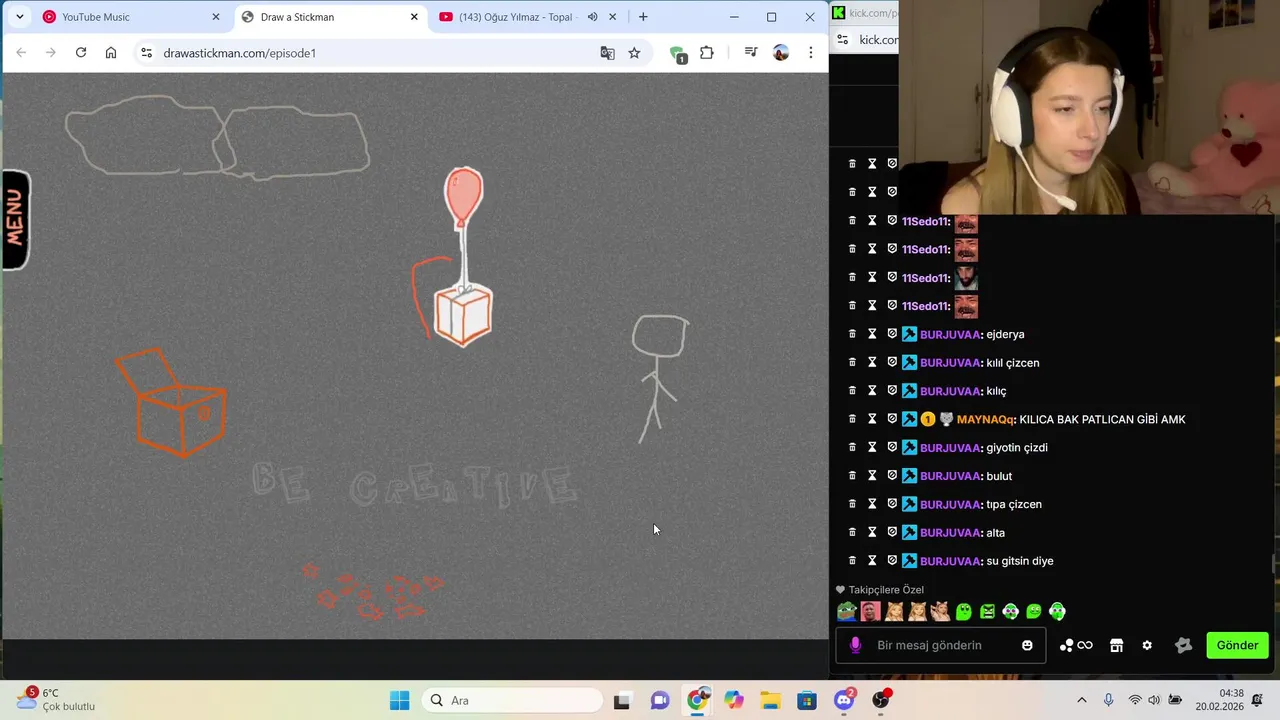Timeout user on the "kılıl çizcen" message
Viewport: 1280px width, 720px height.
pos(872,363)
